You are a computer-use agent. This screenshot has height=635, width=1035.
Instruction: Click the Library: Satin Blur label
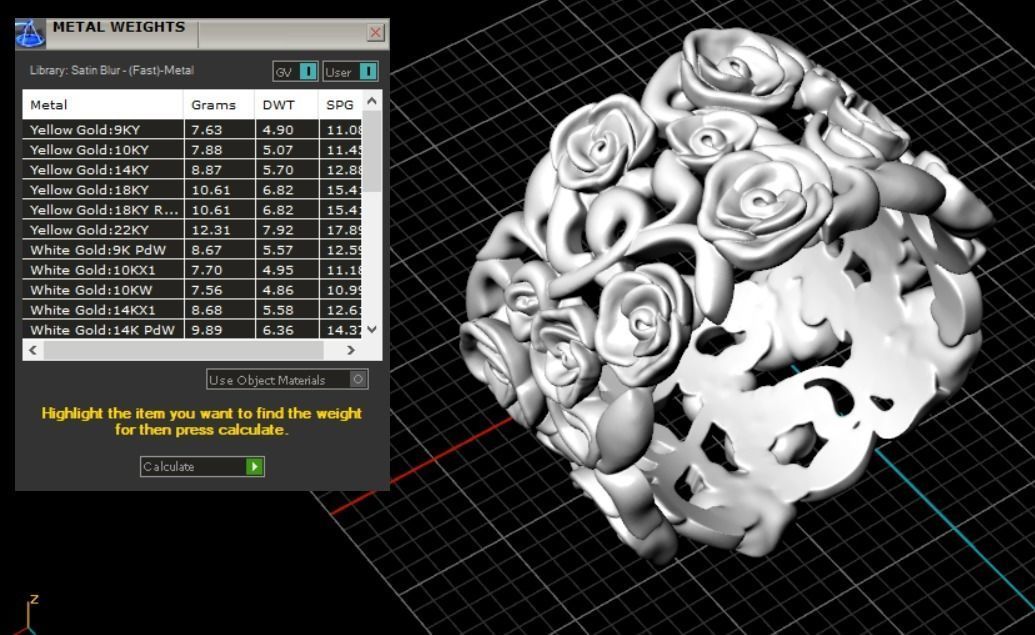tap(112, 70)
